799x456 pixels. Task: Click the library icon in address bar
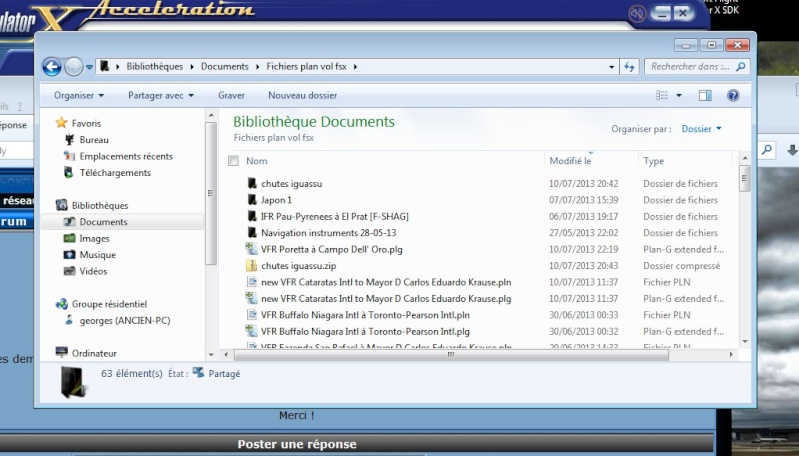[x=104, y=66]
